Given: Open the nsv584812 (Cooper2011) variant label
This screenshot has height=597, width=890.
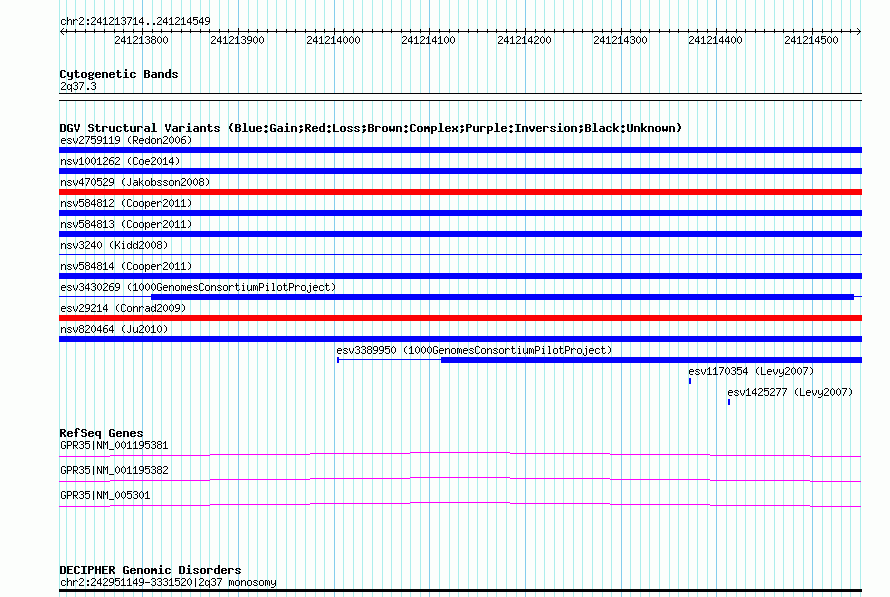Looking at the screenshot, I should (x=126, y=203).
